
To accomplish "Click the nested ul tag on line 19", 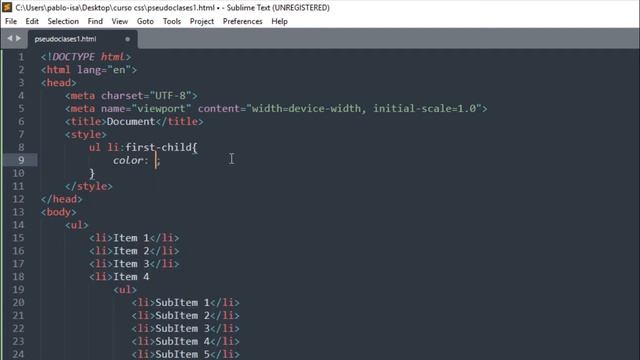I will 125,290.
